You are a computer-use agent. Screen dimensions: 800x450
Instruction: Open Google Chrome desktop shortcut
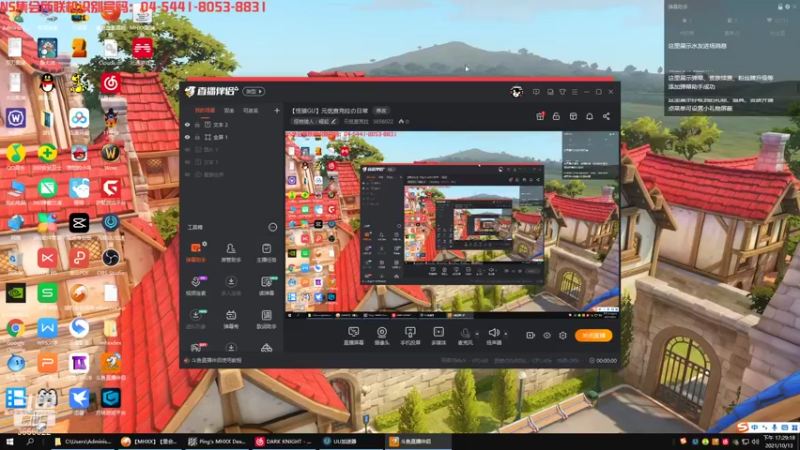click(15, 331)
